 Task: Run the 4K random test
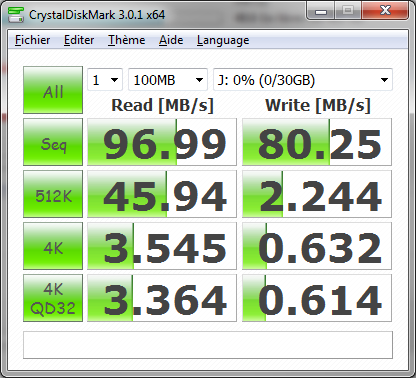[53, 246]
